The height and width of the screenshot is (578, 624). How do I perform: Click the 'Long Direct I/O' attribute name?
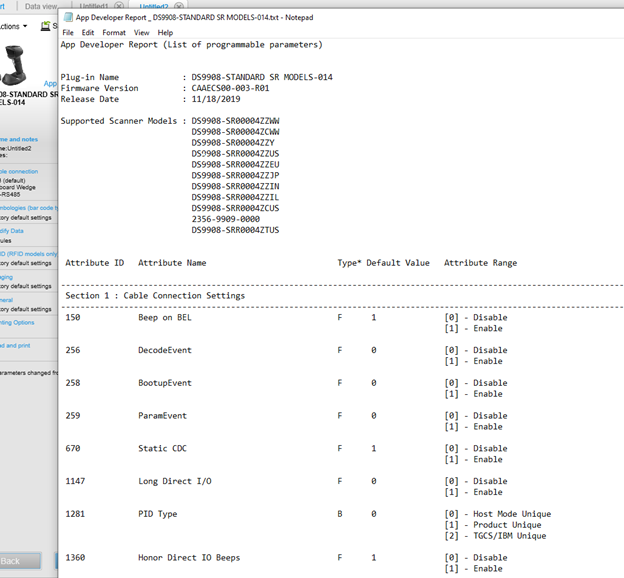coord(175,481)
